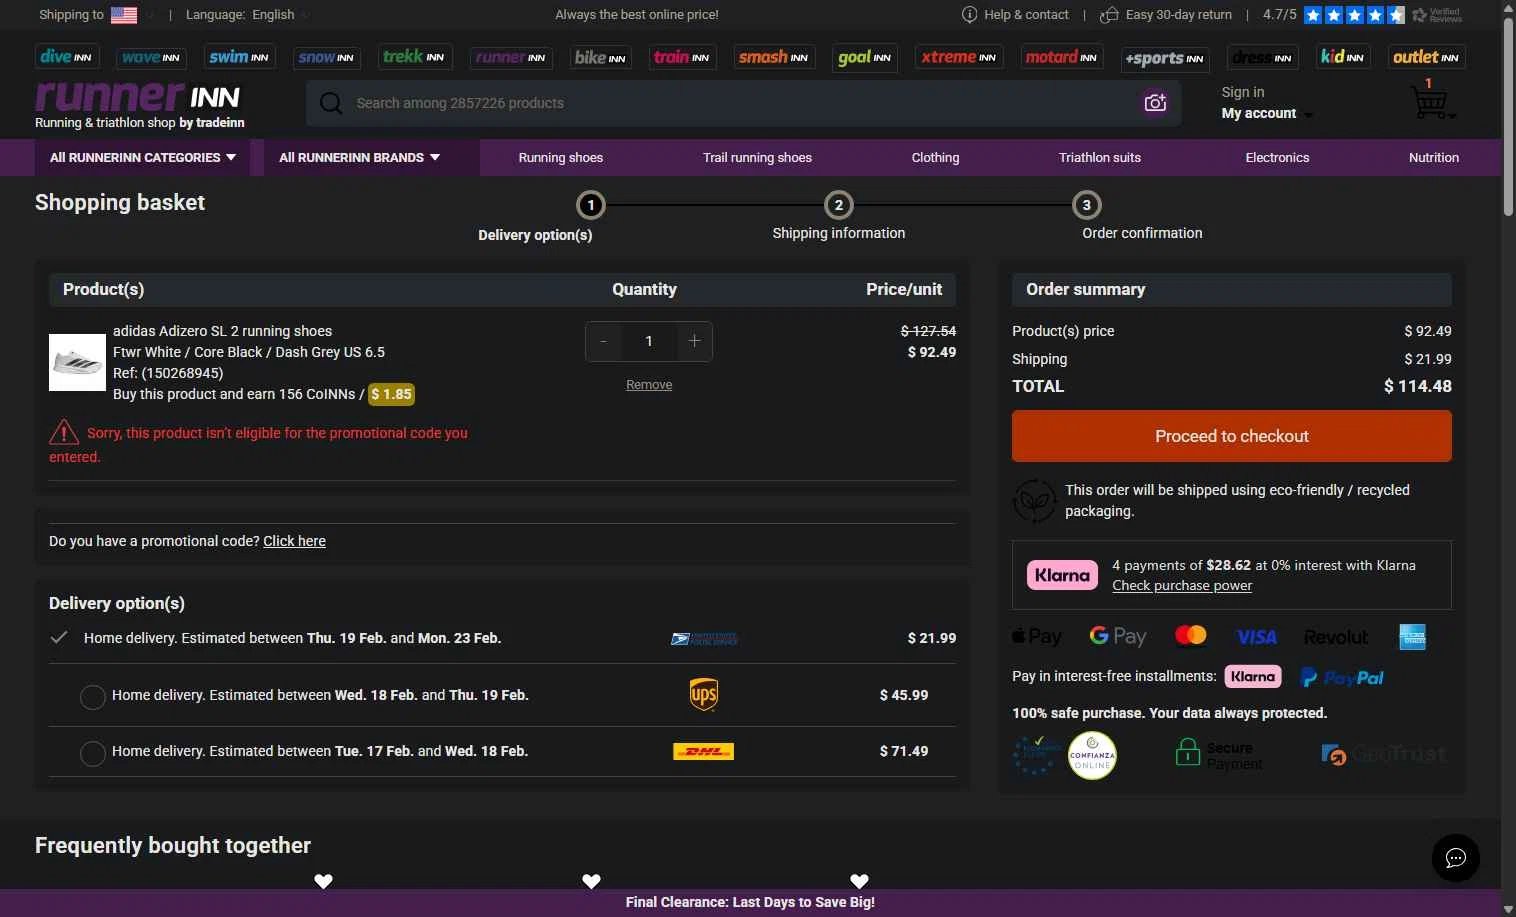Click Check purchase power link

[x=1182, y=586]
